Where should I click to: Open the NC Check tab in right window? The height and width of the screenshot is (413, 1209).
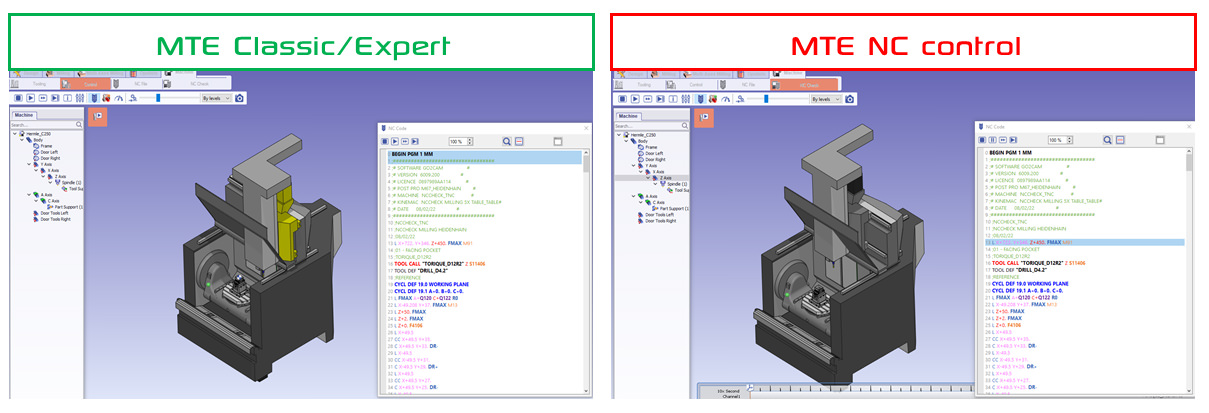pyautogui.click(x=808, y=84)
